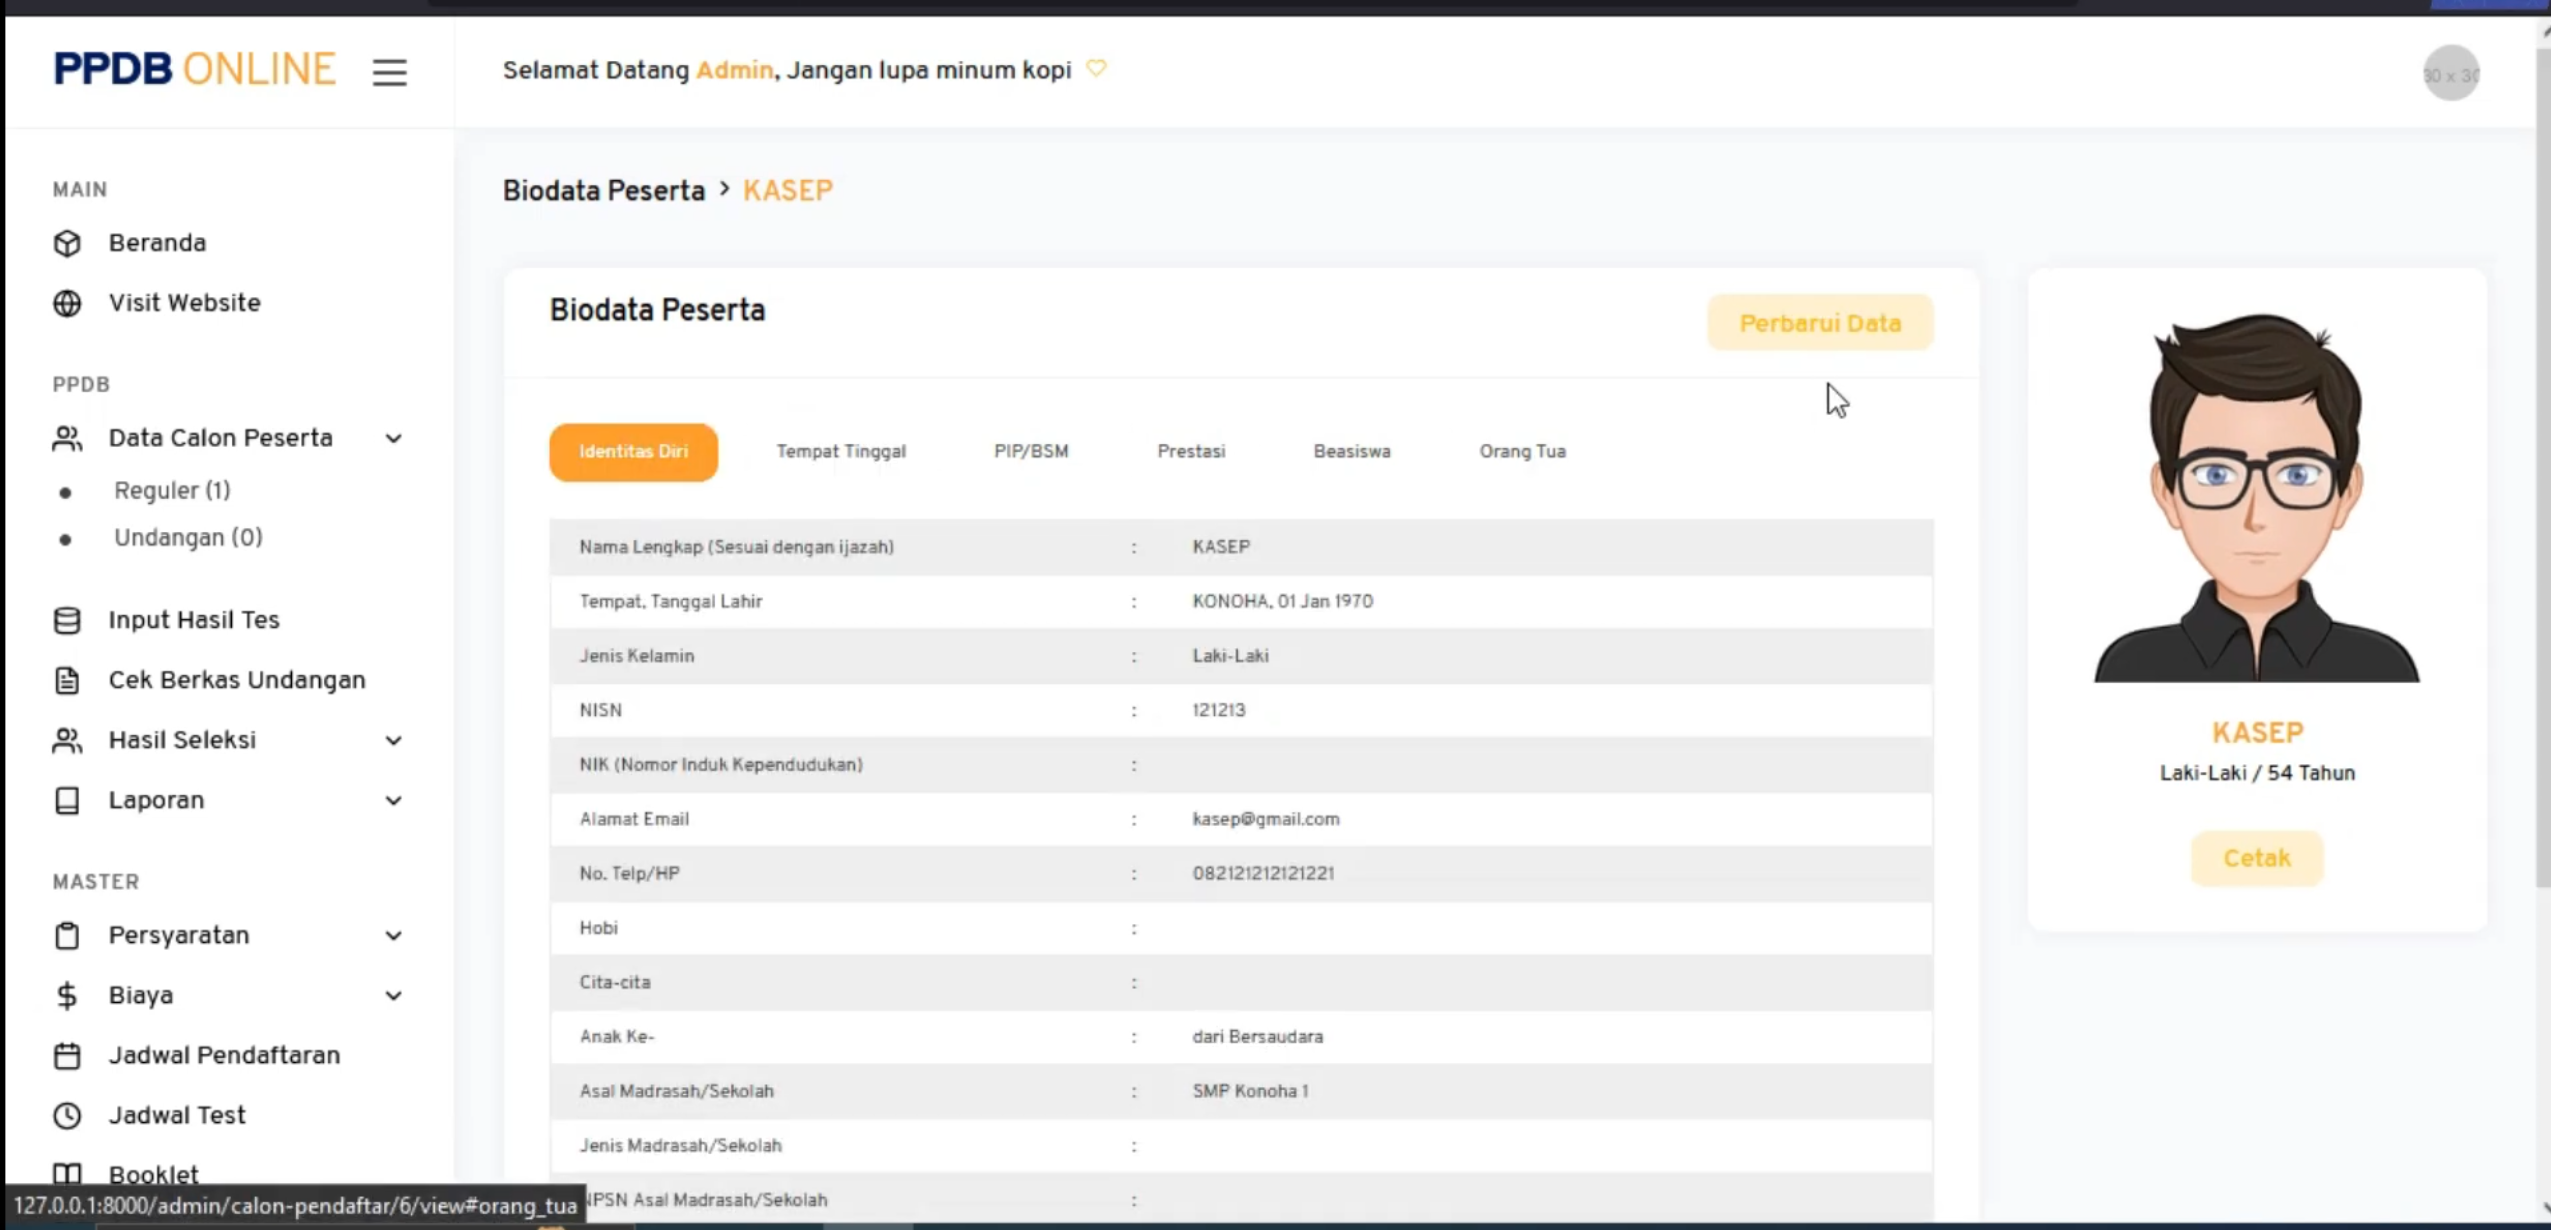Screen dimensions: 2551x1230
Task: Click the Visit Website globe icon
Action: click(67, 303)
